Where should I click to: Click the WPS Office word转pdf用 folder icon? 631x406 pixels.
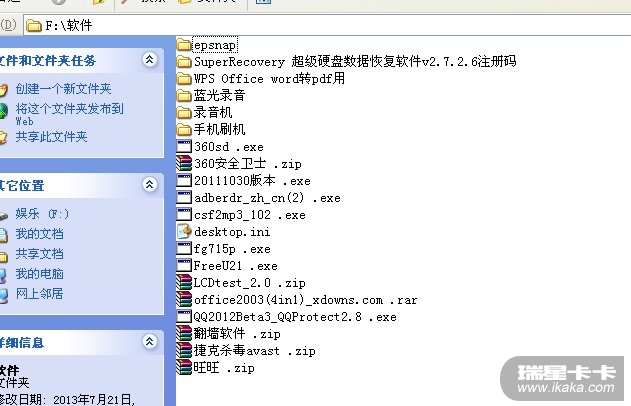click(x=184, y=78)
